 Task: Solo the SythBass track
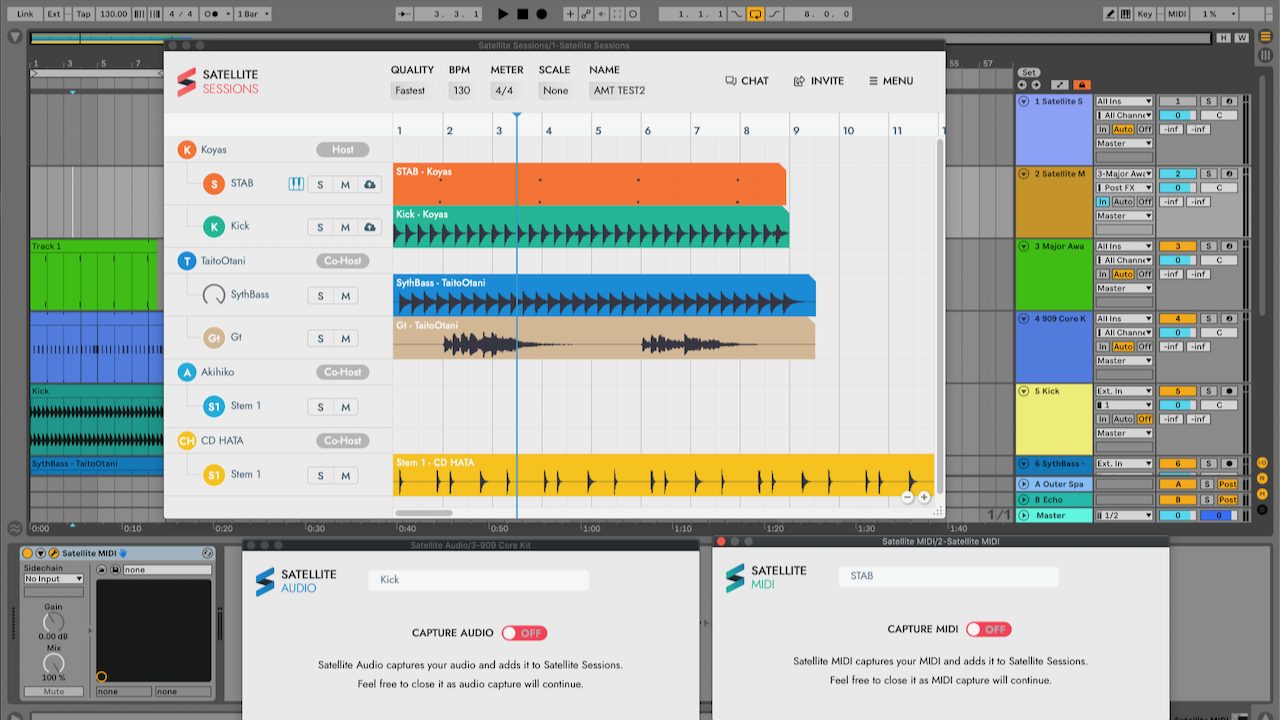click(320, 296)
